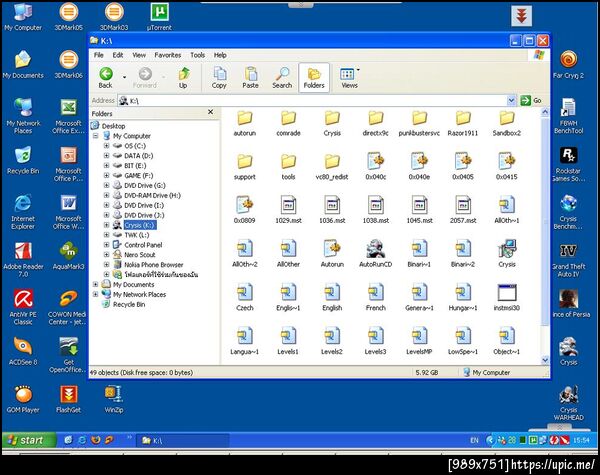Viewport: 600px width, 475px height.
Task: Open Search from the toolbar
Action: pyautogui.click(x=282, y=78)
